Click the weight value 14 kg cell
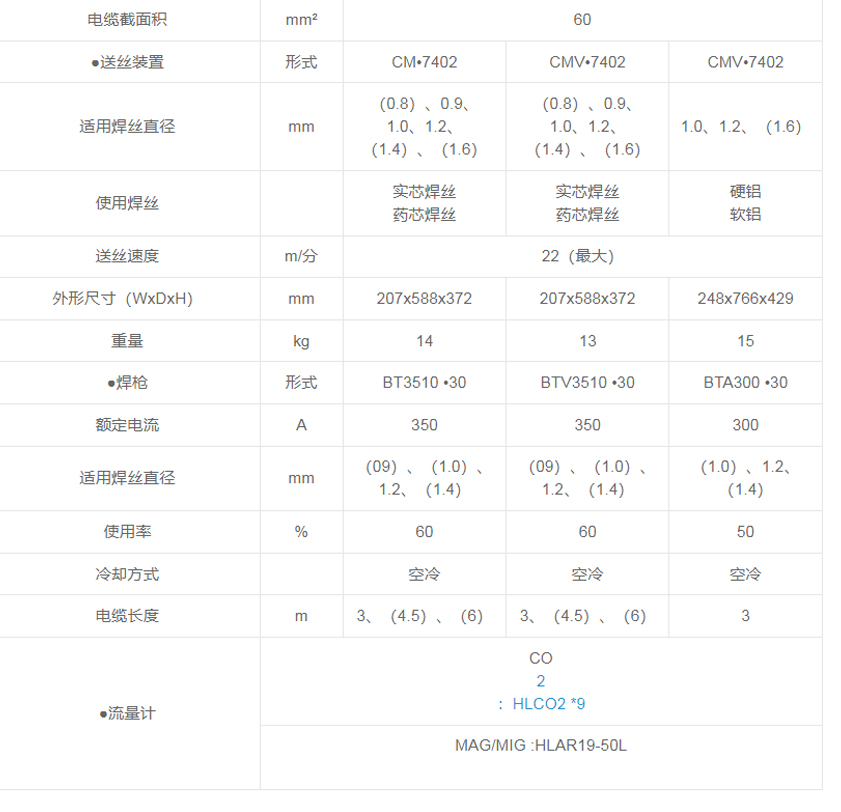 pos(424,340)
